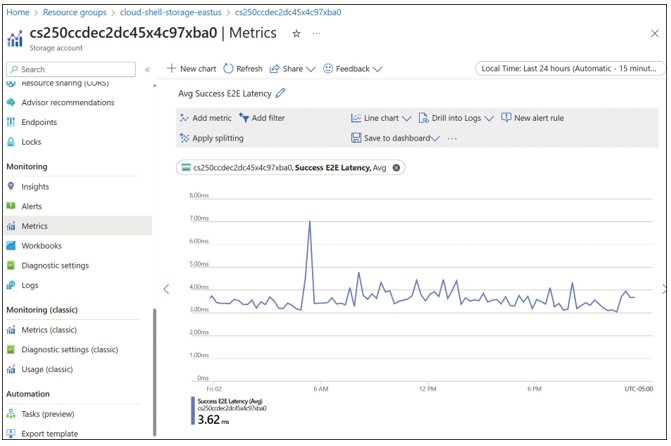Click the sidebar vertical scrollbar thumb
The height and width of the screenshot is (446, 671).
[154, 372]
